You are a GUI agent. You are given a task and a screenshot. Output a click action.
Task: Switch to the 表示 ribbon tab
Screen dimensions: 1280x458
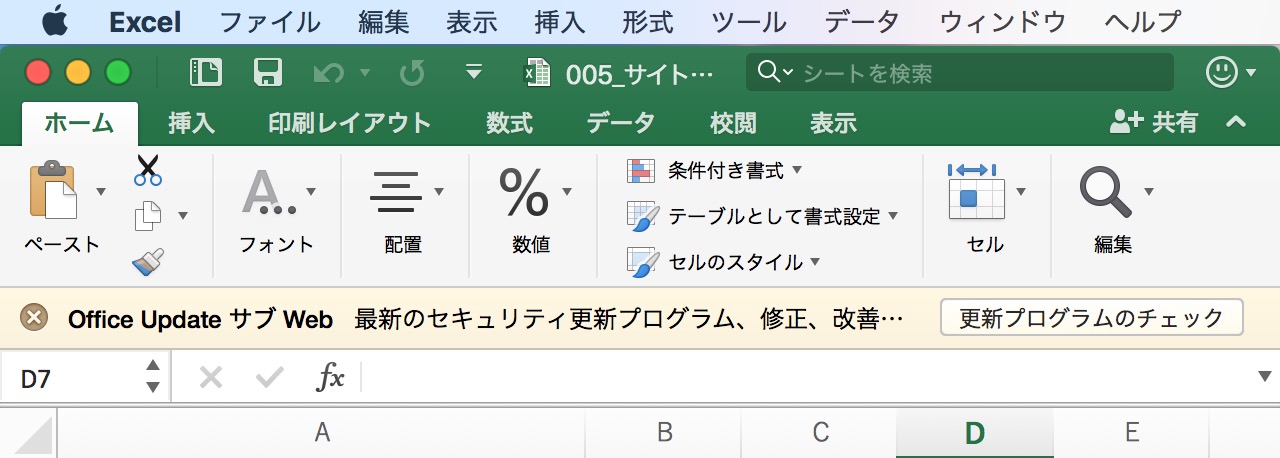(x=834, y=124)
